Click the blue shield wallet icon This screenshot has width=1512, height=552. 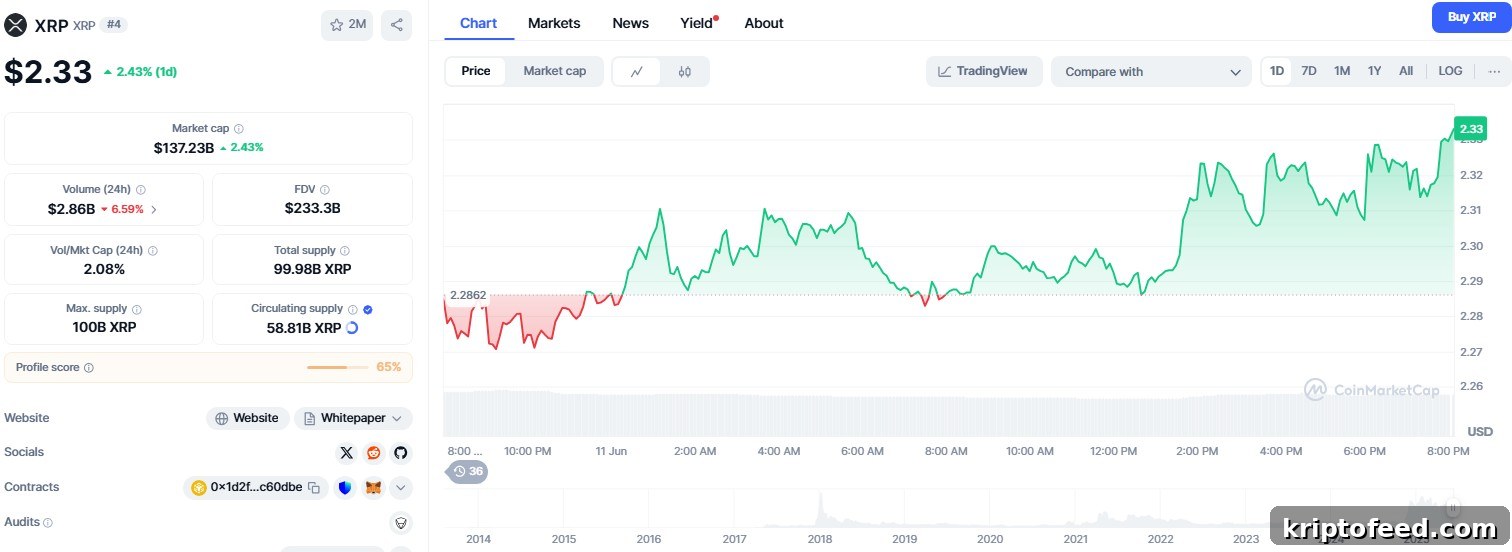[345, 488]
